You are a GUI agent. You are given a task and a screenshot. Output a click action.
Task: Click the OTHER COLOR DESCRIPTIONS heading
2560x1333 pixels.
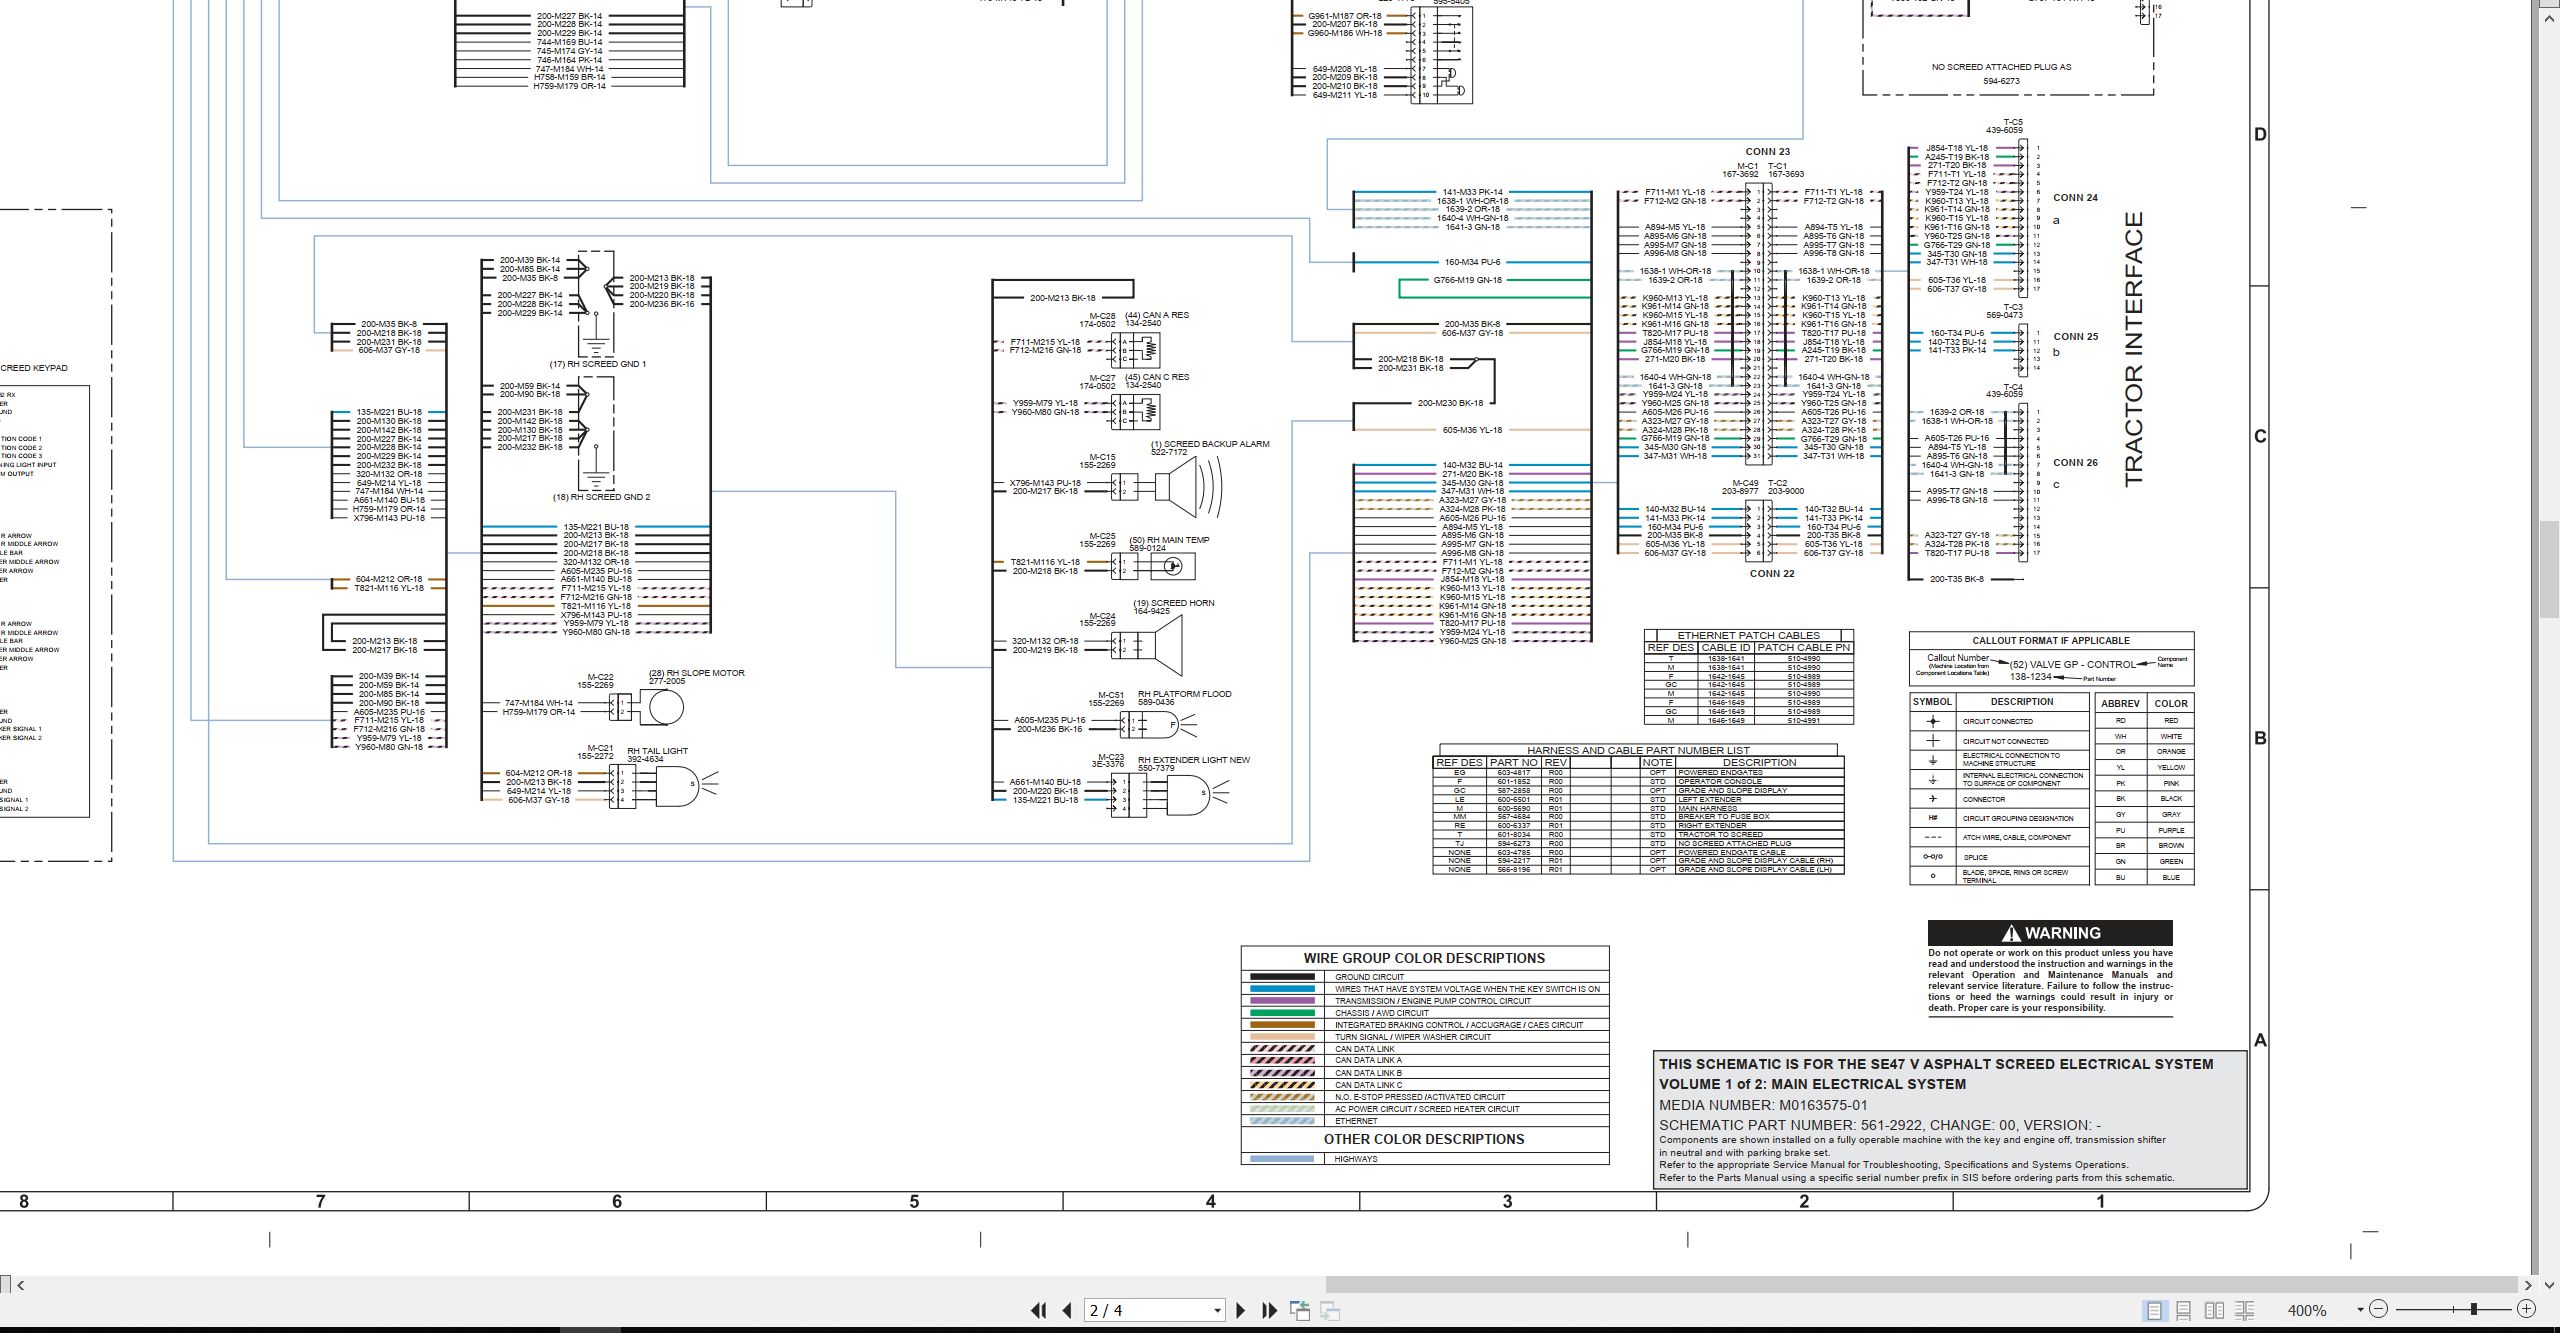[x=1424, y=1139]
